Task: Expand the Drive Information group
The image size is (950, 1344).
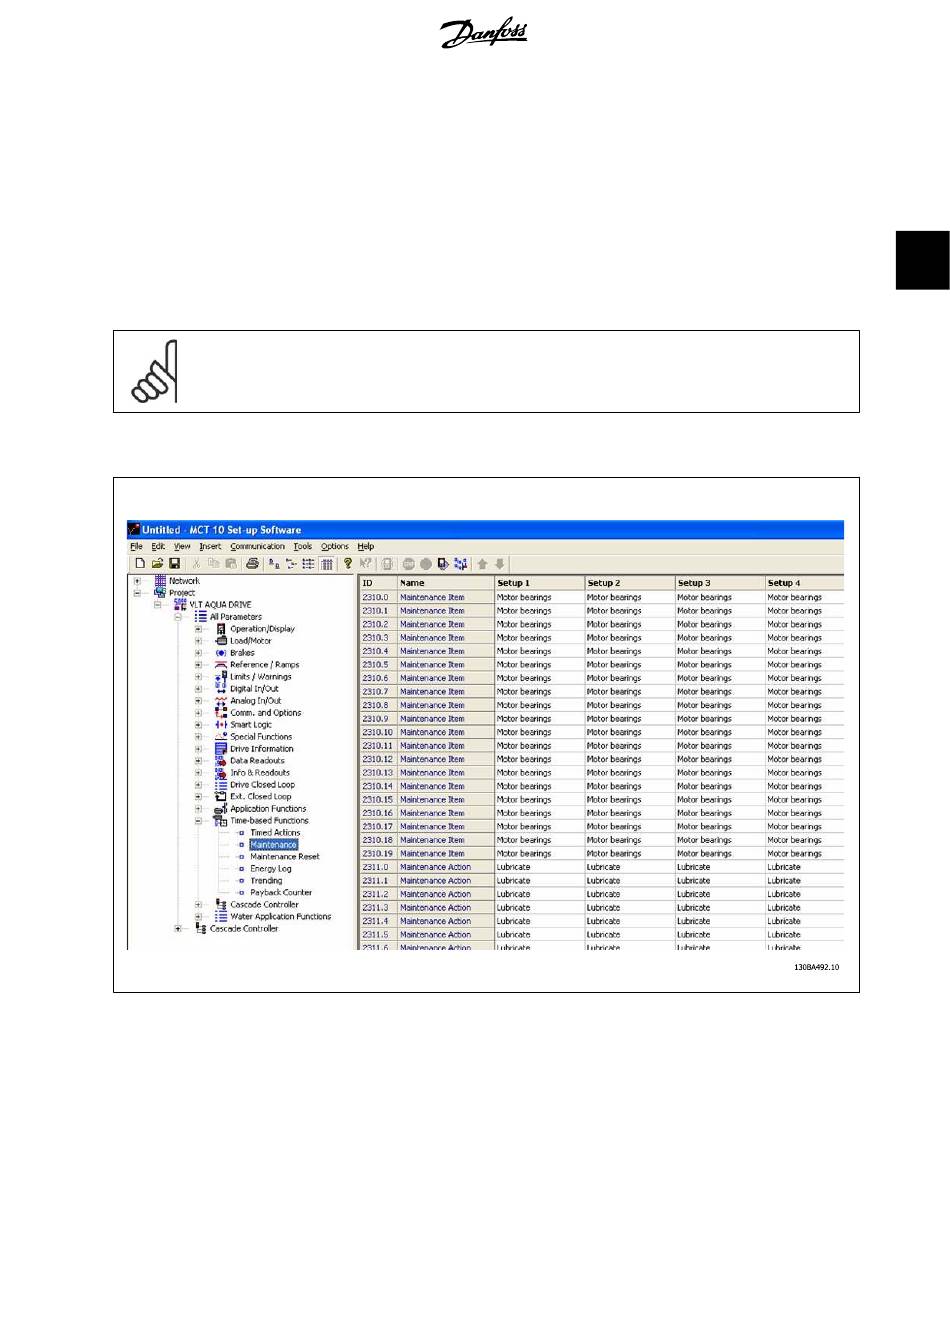Action: (198, 749)
